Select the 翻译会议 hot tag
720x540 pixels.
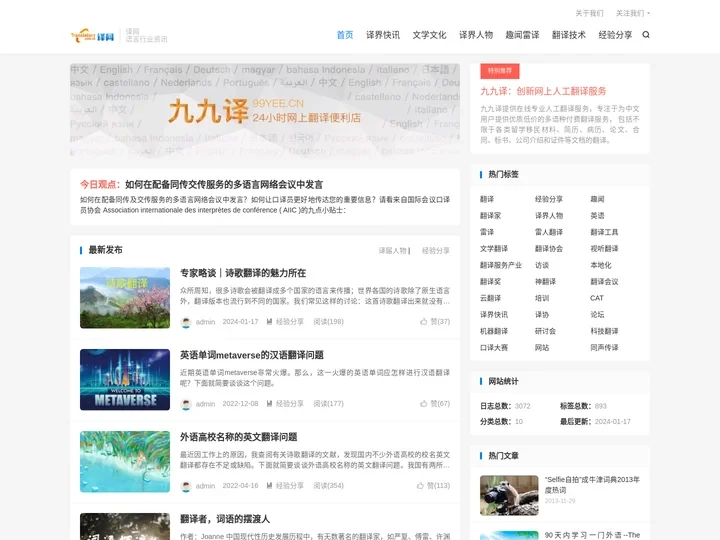pyautogui.click(x=604, y=281)
